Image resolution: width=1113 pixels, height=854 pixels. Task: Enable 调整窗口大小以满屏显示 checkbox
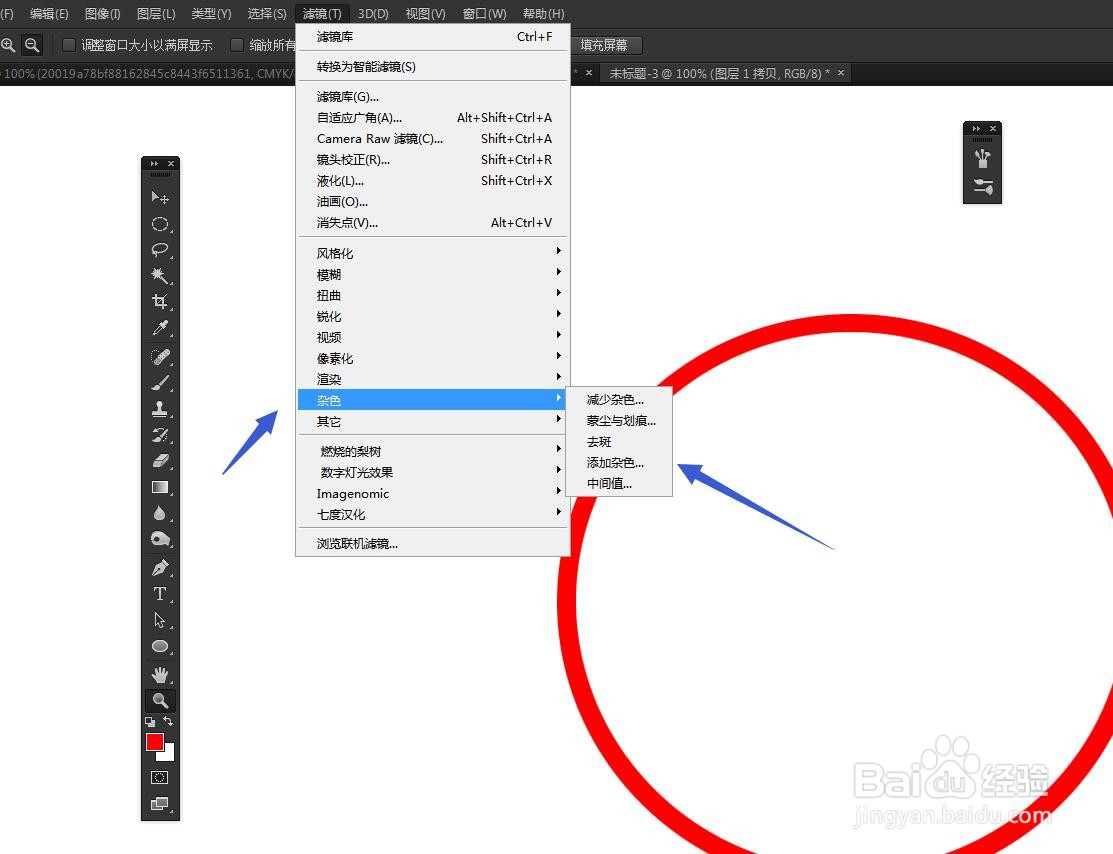[x=69, y=45]
